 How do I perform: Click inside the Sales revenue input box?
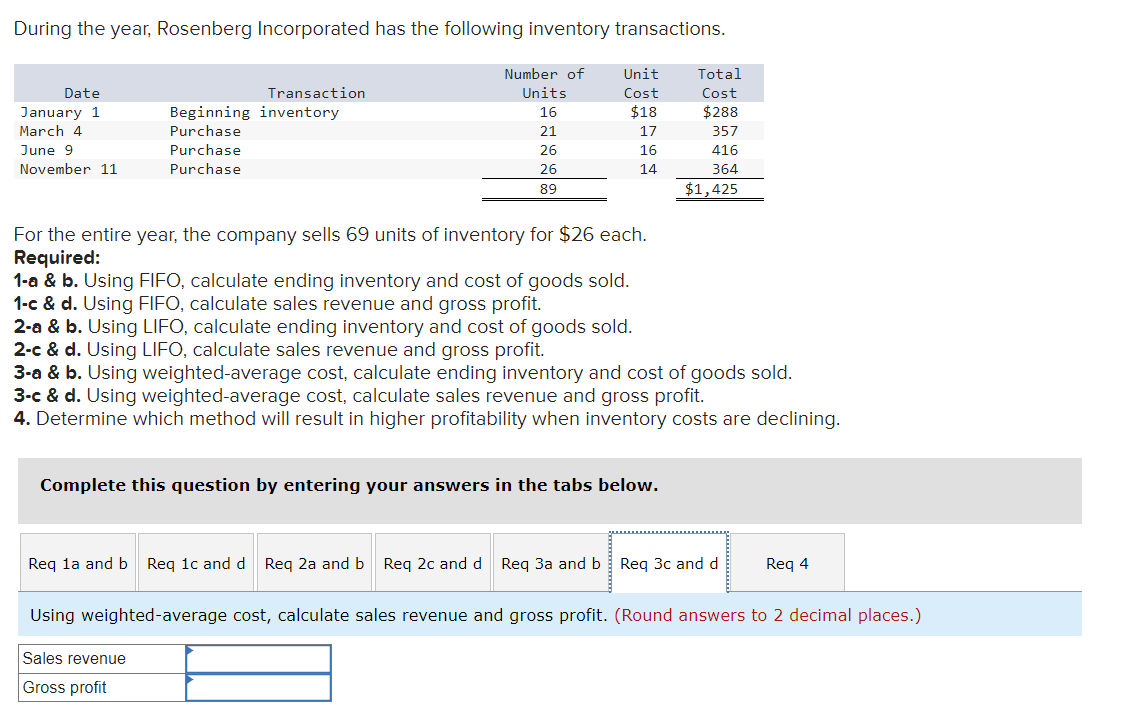262,657
